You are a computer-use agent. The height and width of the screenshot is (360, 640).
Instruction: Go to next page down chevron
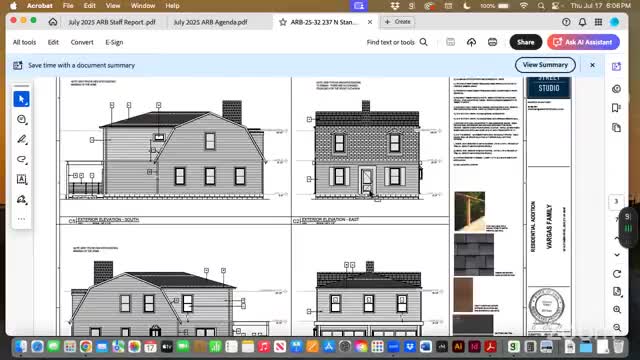[617, 255]
